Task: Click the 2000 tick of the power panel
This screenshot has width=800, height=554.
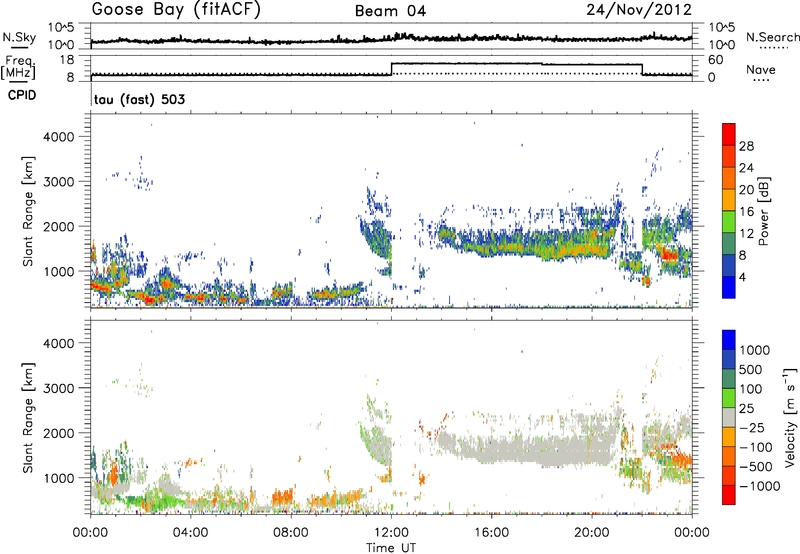Action: tap(58, 226)
